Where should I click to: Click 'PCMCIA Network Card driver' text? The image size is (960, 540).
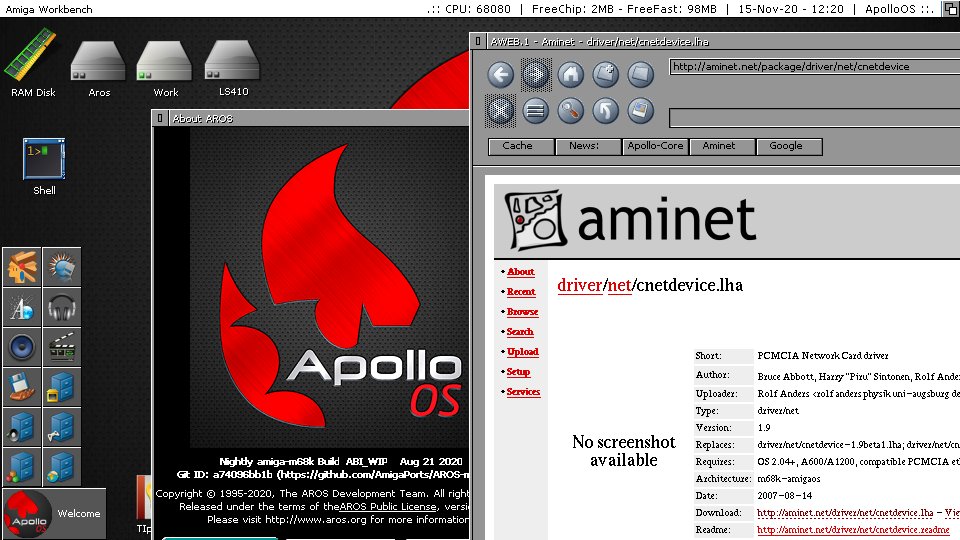click(x=822, y=356)
